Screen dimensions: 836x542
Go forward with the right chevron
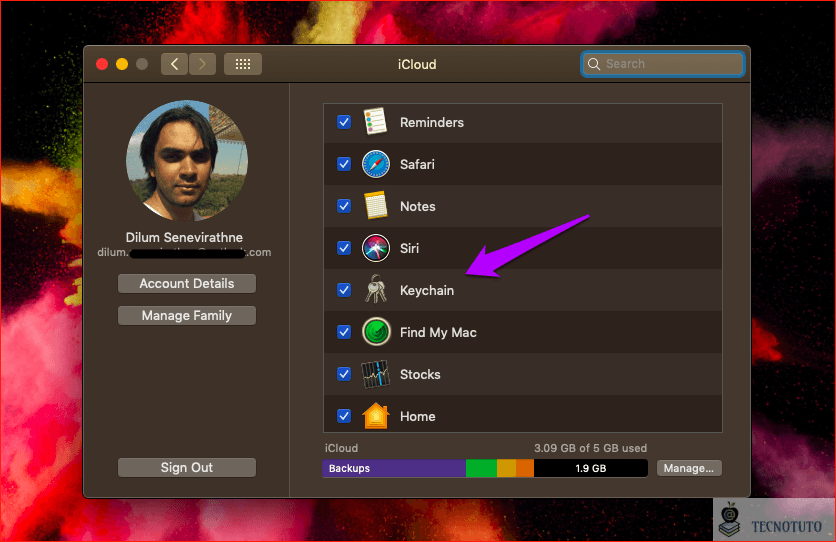(x=202, y=64)
